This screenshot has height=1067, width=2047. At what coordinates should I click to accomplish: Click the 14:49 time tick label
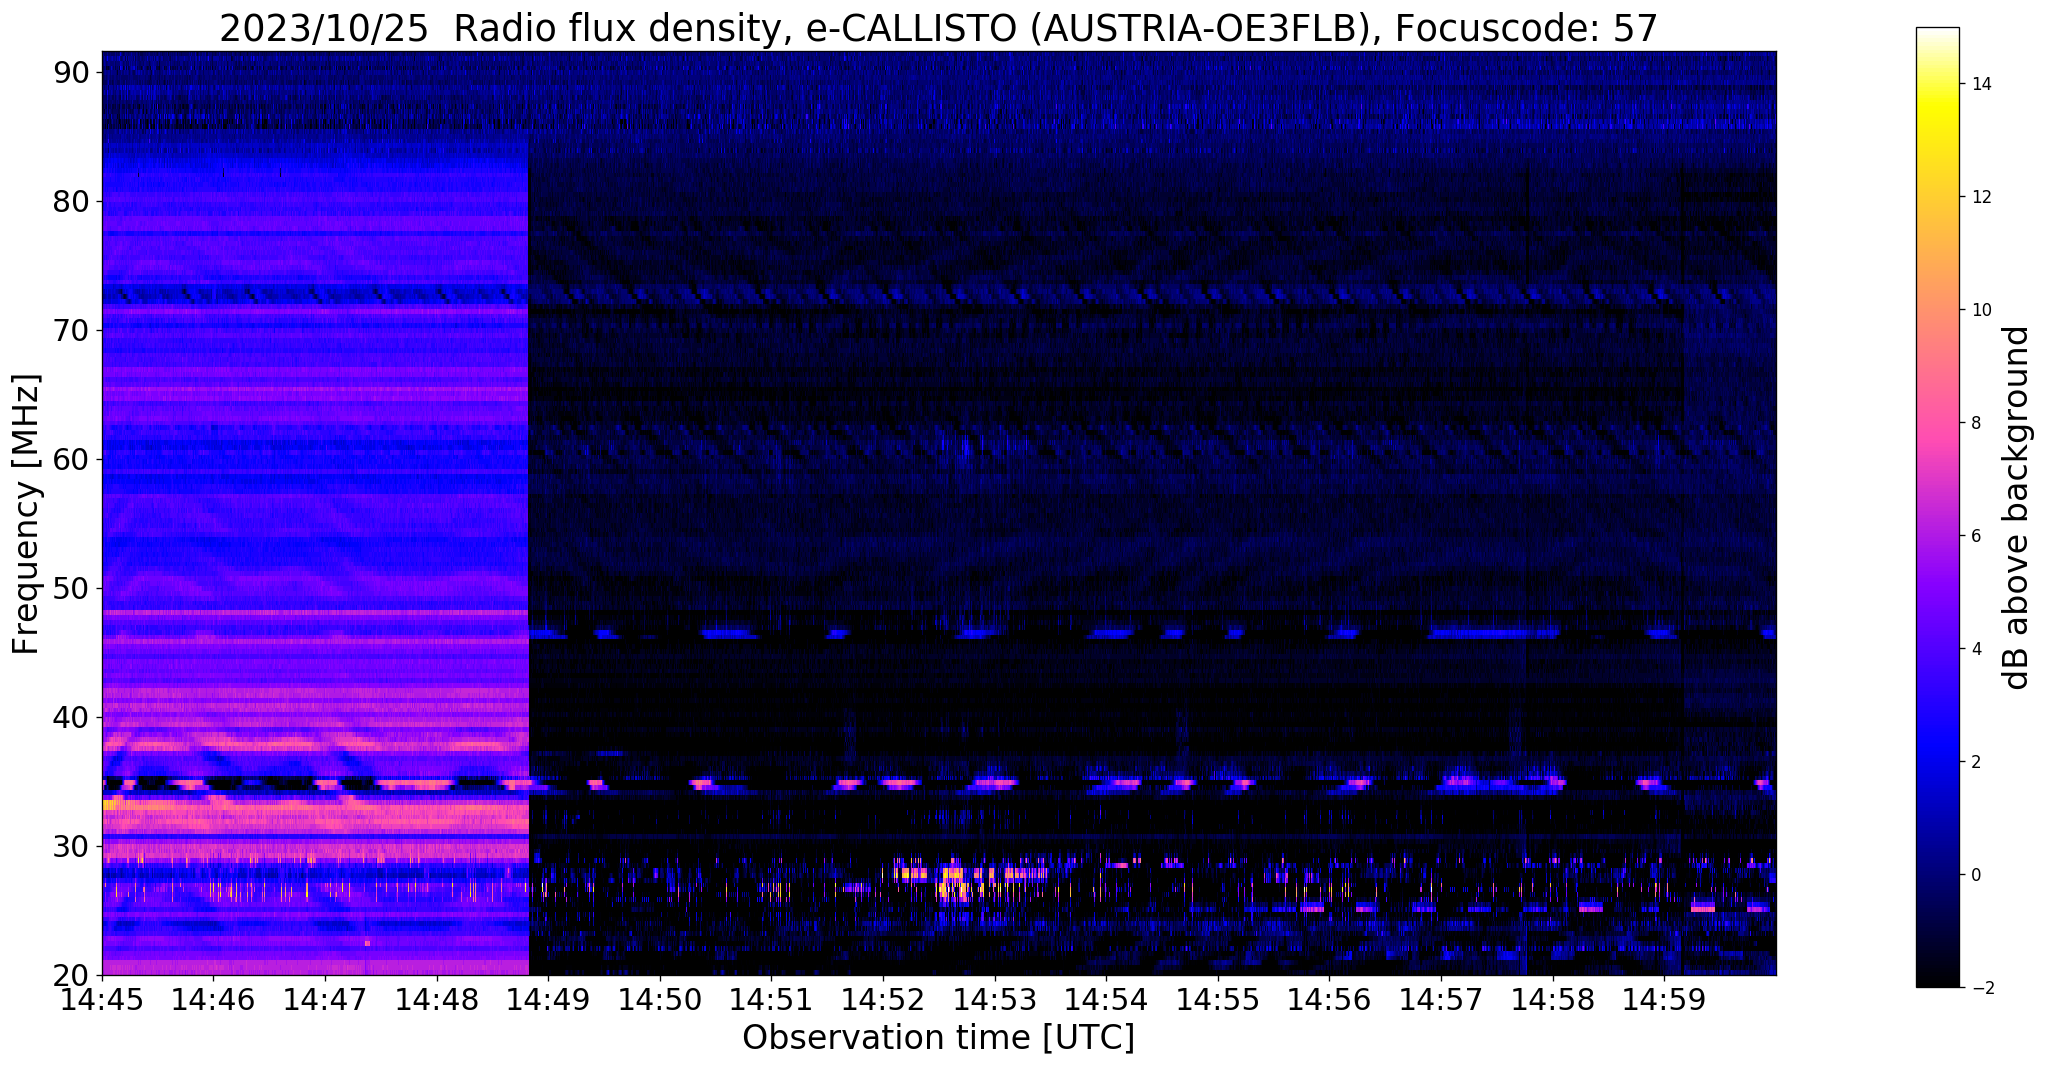click(548, 999)
